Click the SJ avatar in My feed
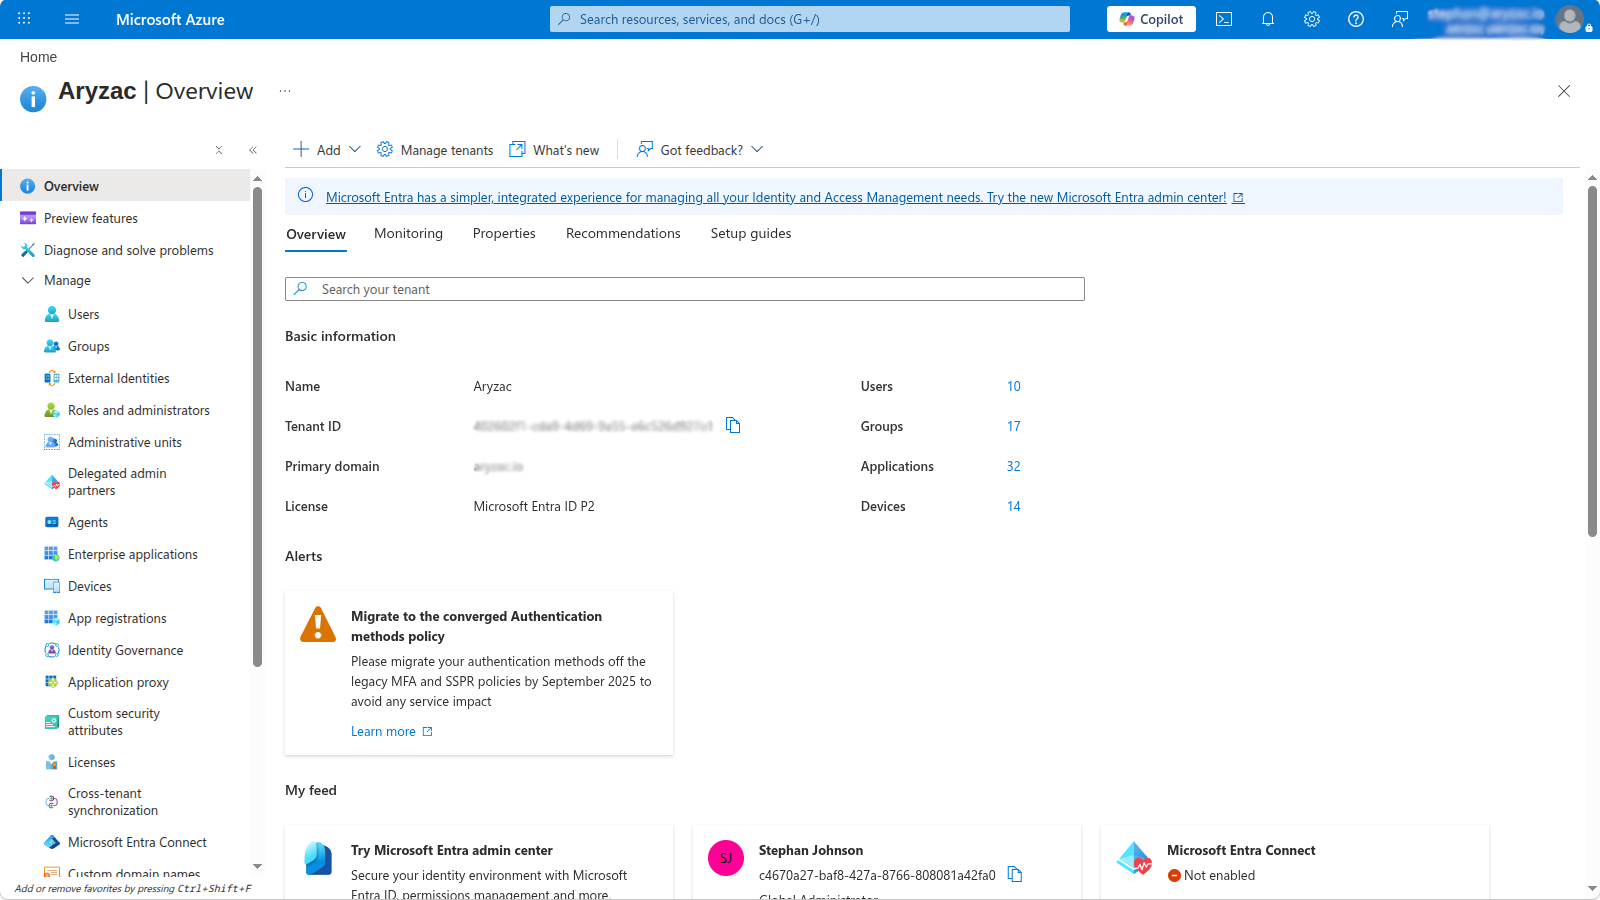The height and width of the screenshot is (900, 1600). click(x=726, y=858)
